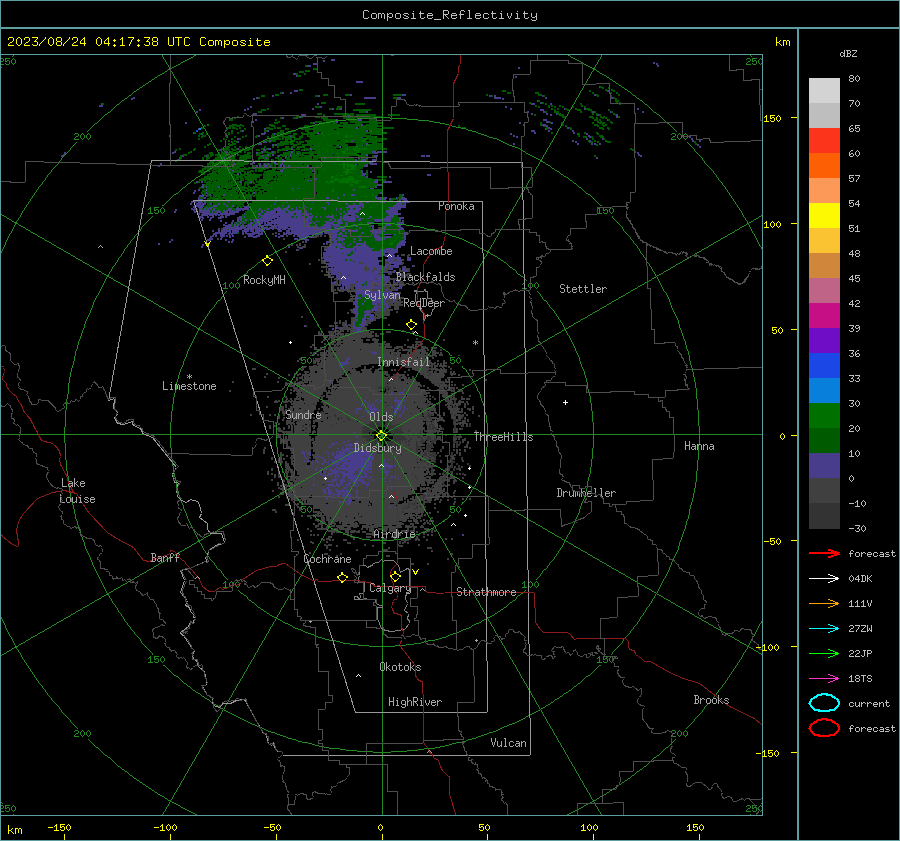
Task: Click the yellow diamond marker below RedDeer
Action: click(x=412, y=325)
